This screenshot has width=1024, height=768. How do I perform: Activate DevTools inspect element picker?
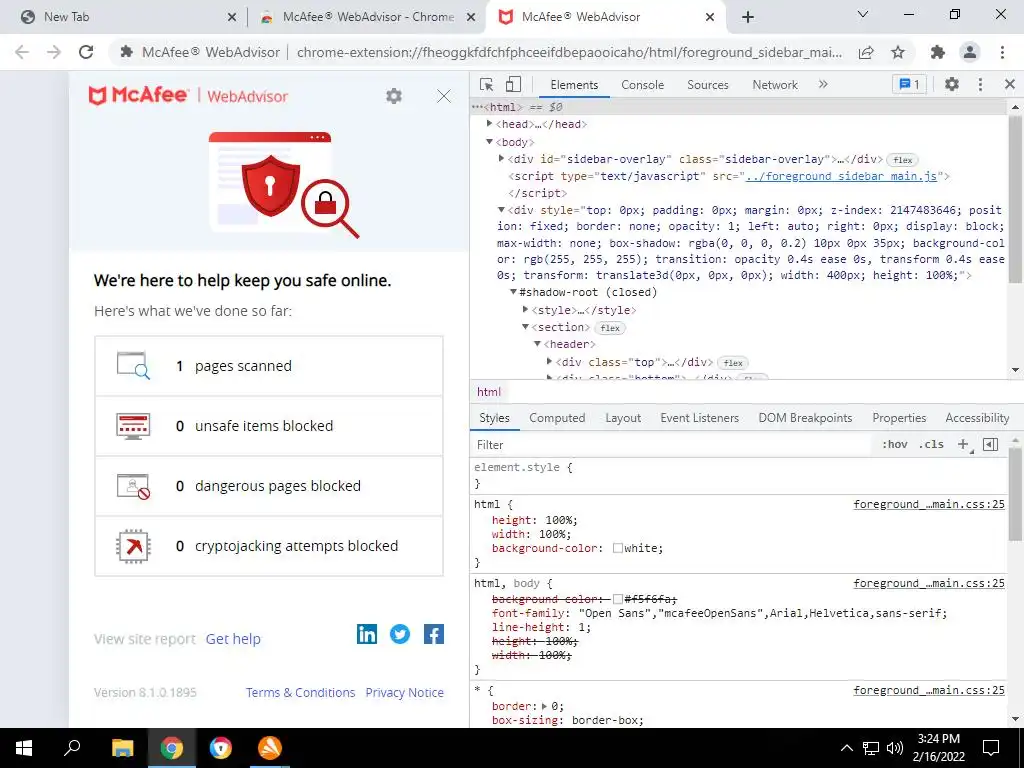pyautogui.click(x=487, y=84)
